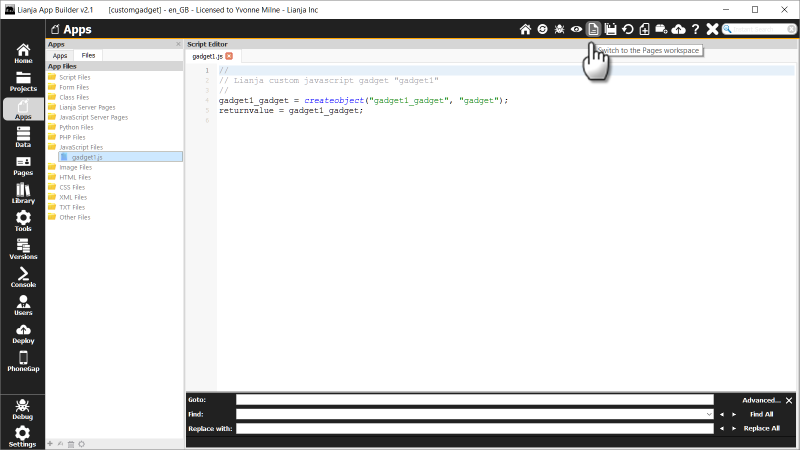
Task: Open the Deploy workspace
Action: [23, 334]
